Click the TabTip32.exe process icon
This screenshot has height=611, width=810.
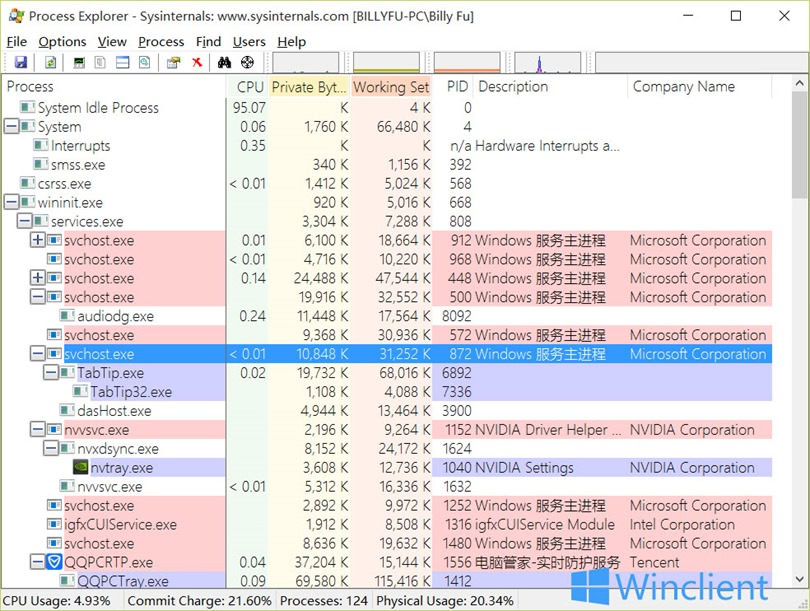(x=81, y=391)
